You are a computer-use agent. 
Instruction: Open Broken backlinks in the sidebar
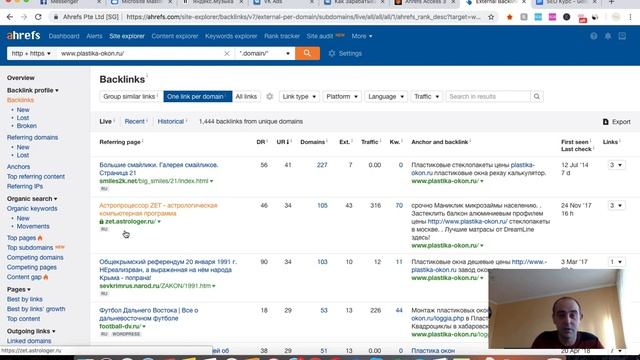click(x=27, y=126)
